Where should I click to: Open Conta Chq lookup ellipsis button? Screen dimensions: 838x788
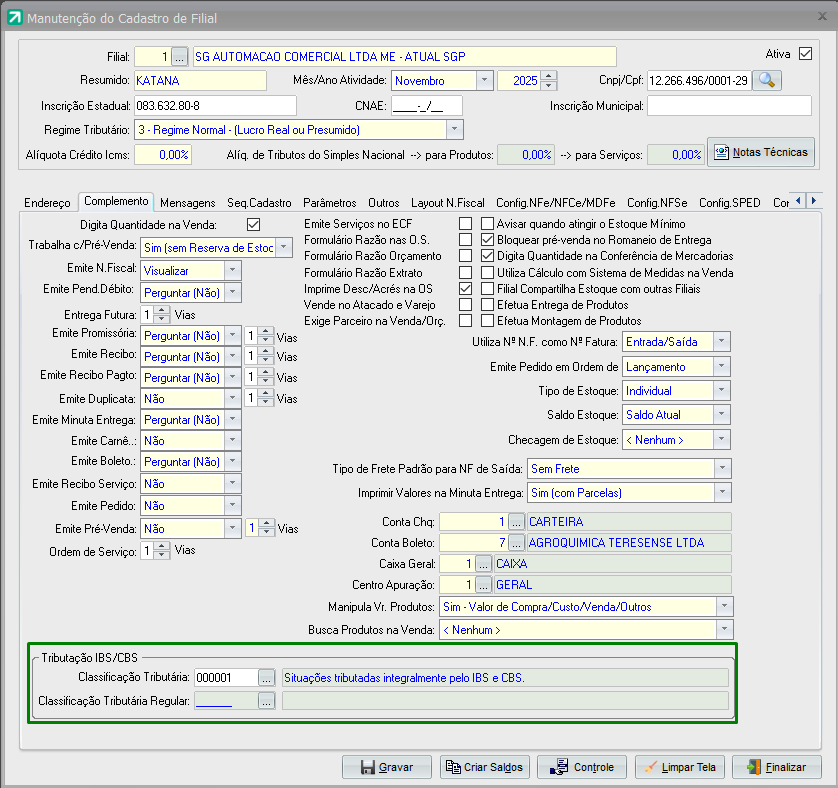click(x=516, y=522)
